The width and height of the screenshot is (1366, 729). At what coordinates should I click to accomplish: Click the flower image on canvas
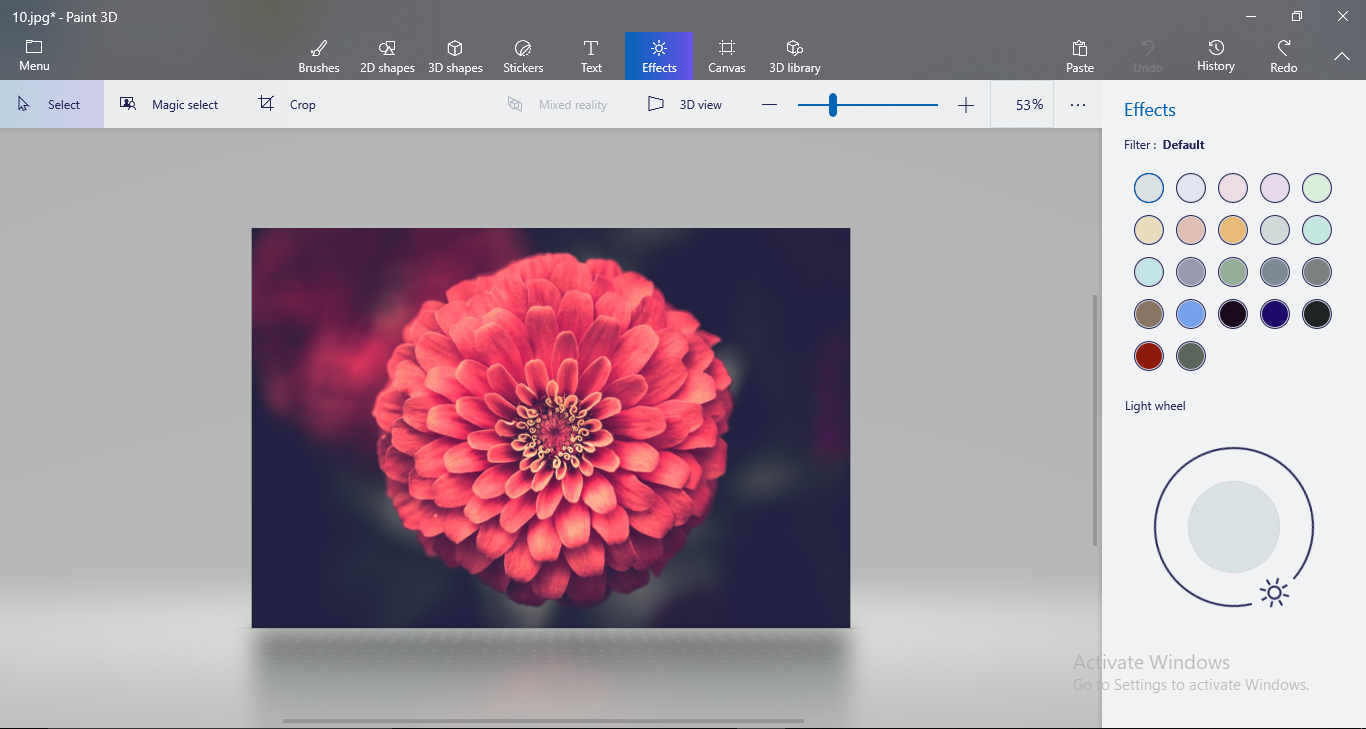(x=551, y=428)
